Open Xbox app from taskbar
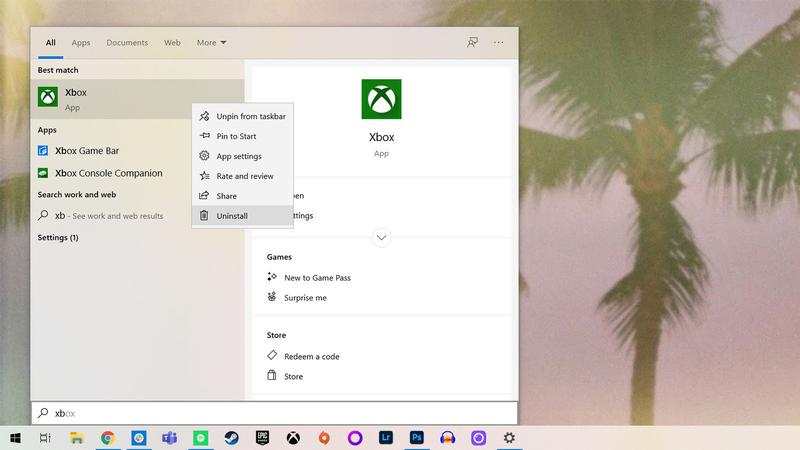This screenshot has width=800, height=450. click(x=293, y=438)
